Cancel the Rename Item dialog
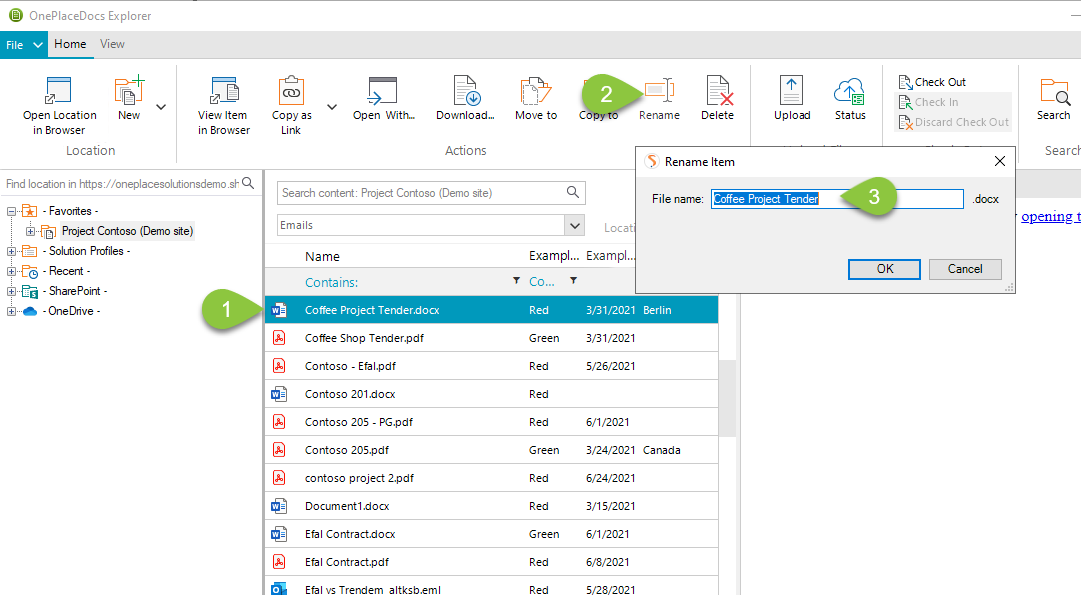The width and height of the screenshot is (1081, 595). tap(964, 269)
